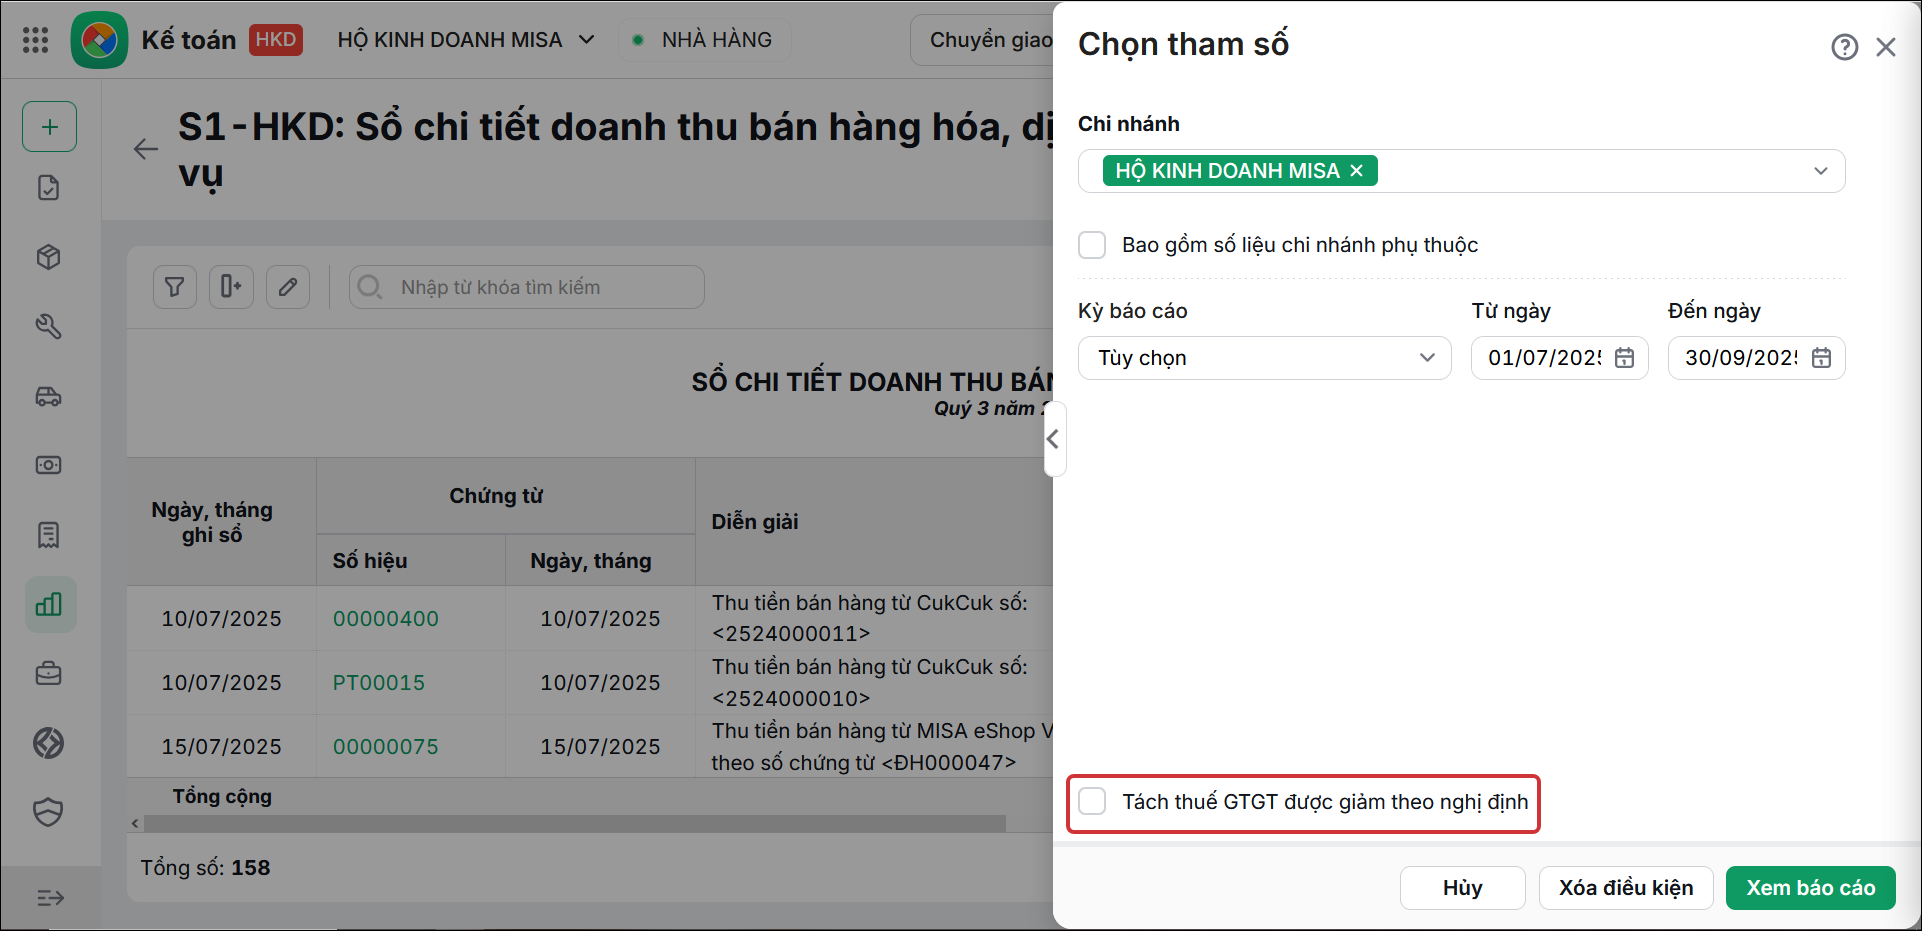This screenshot has height=931, width=1922.
Task: Click the search keyword input field
Action: (527, 287)
